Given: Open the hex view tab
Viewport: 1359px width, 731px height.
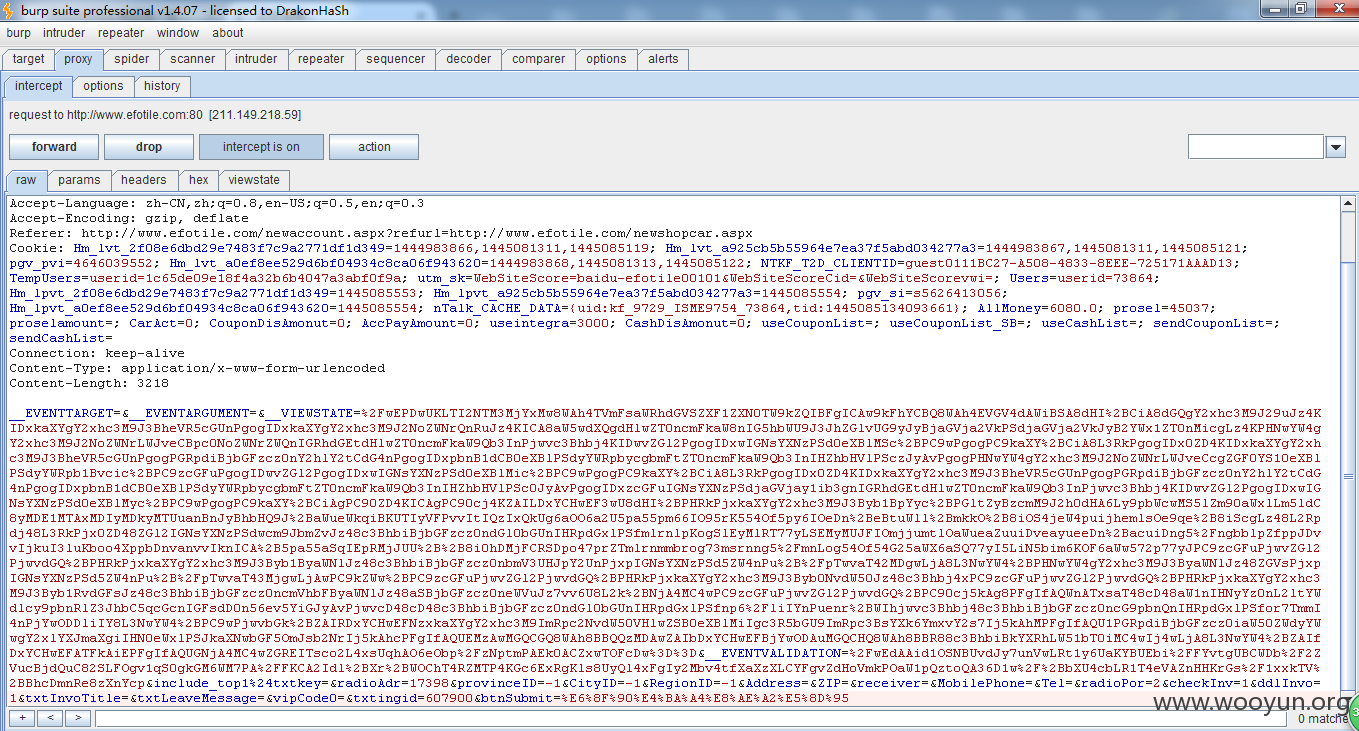Looking at the screenshot, I should [199, 180].
